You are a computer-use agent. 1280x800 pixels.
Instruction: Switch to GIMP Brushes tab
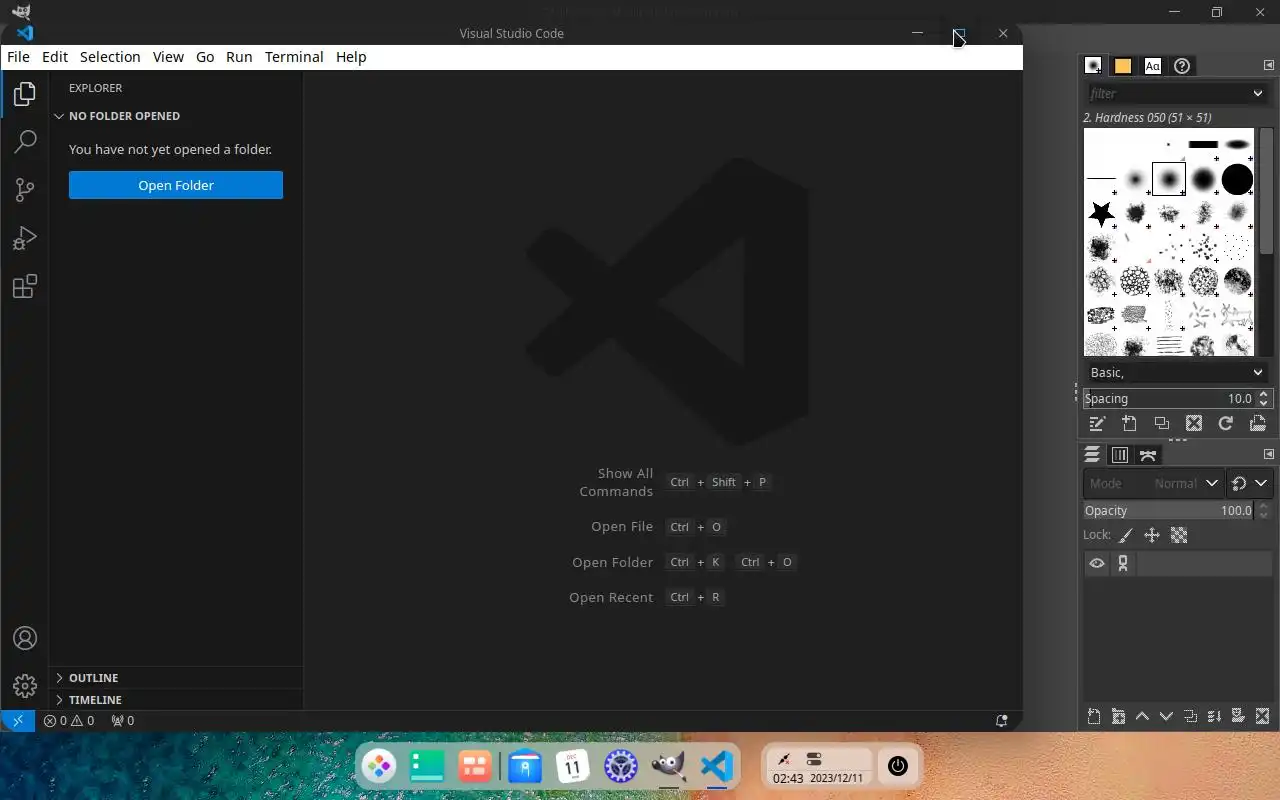[1094, 66]
